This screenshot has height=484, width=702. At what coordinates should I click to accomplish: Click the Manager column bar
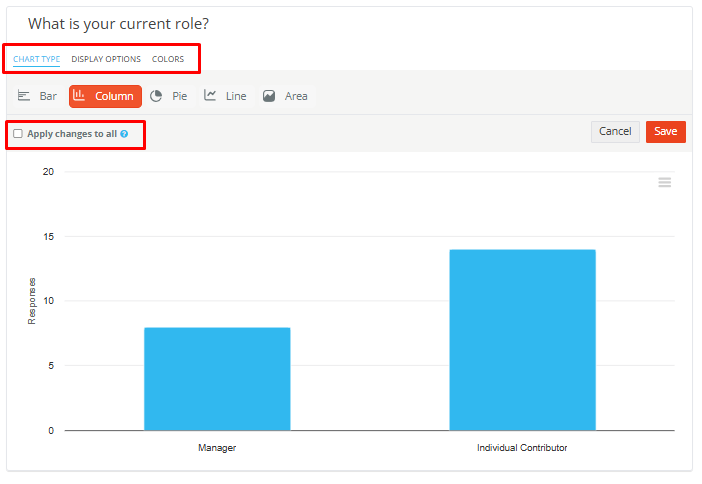(x=217, y=379)
